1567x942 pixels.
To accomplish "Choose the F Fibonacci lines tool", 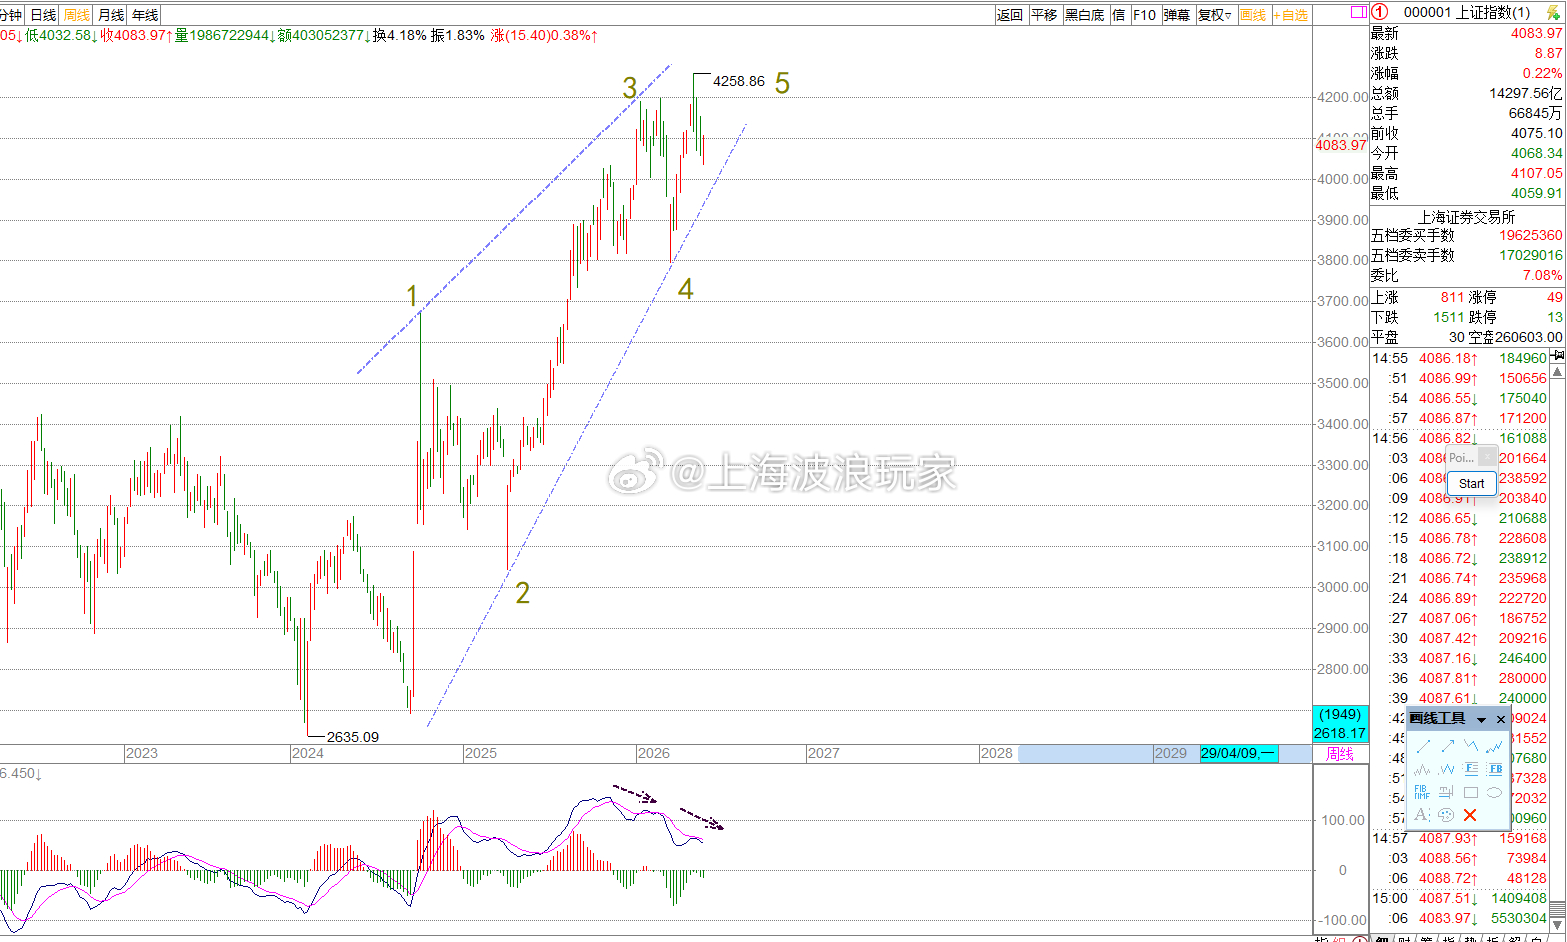I will pyautogui.click(x=1471, y=769).
